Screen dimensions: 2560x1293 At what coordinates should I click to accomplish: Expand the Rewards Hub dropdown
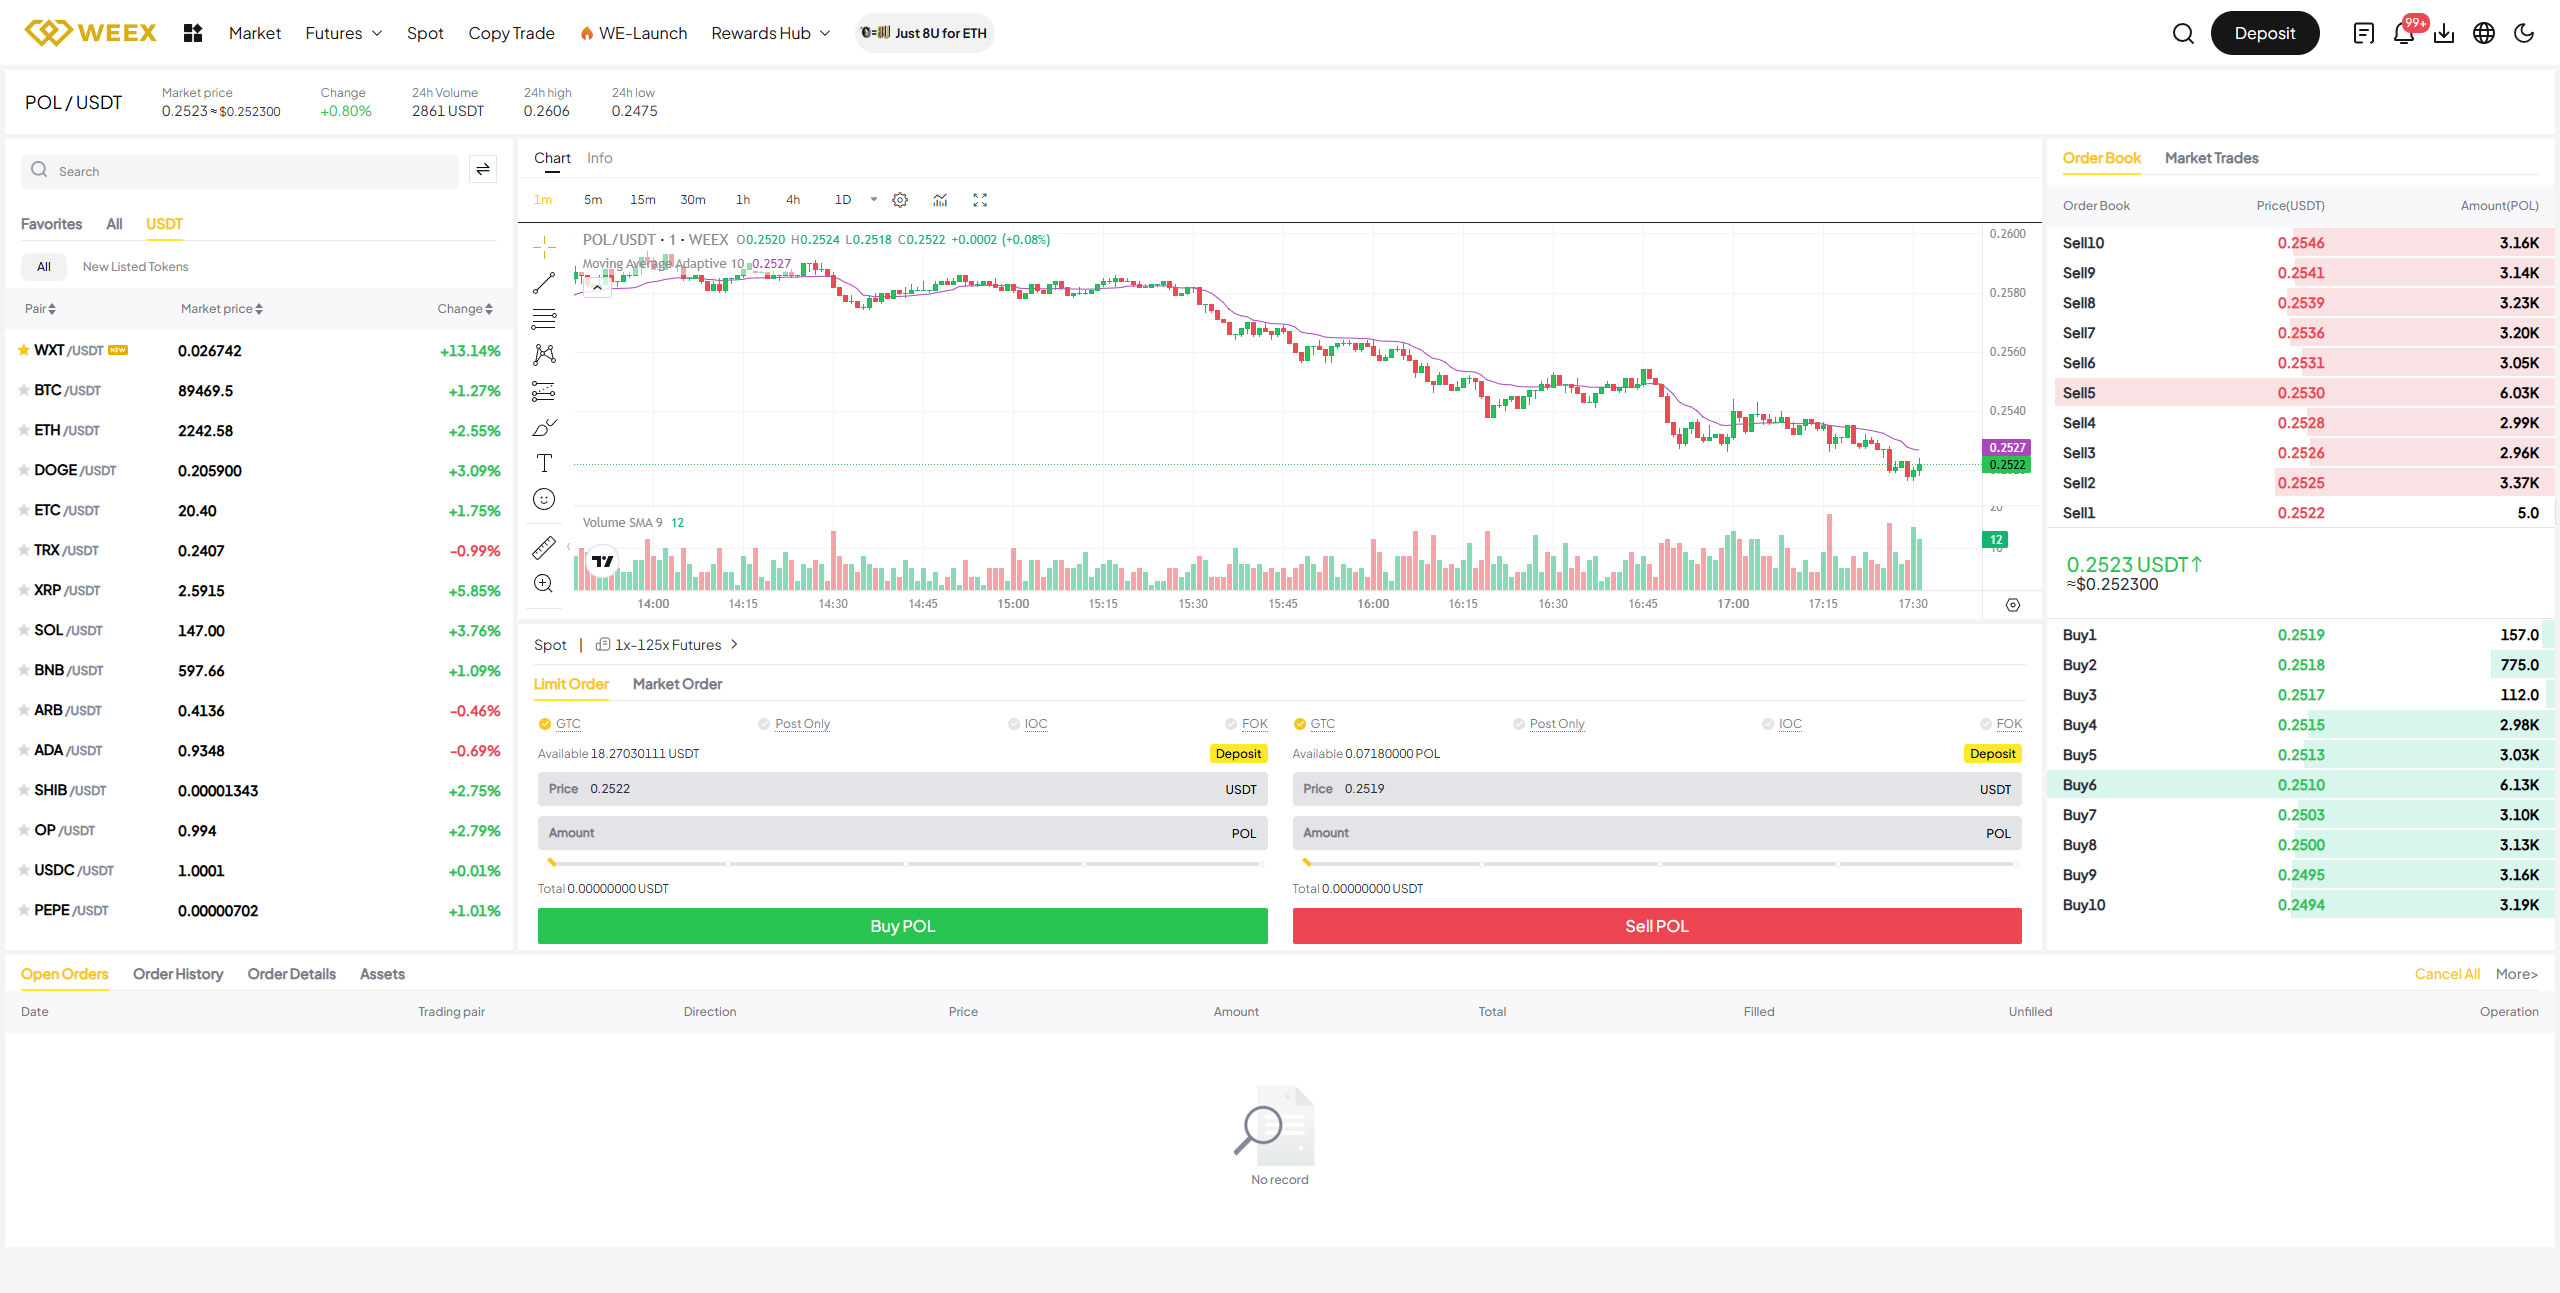[x=771, y=33]
